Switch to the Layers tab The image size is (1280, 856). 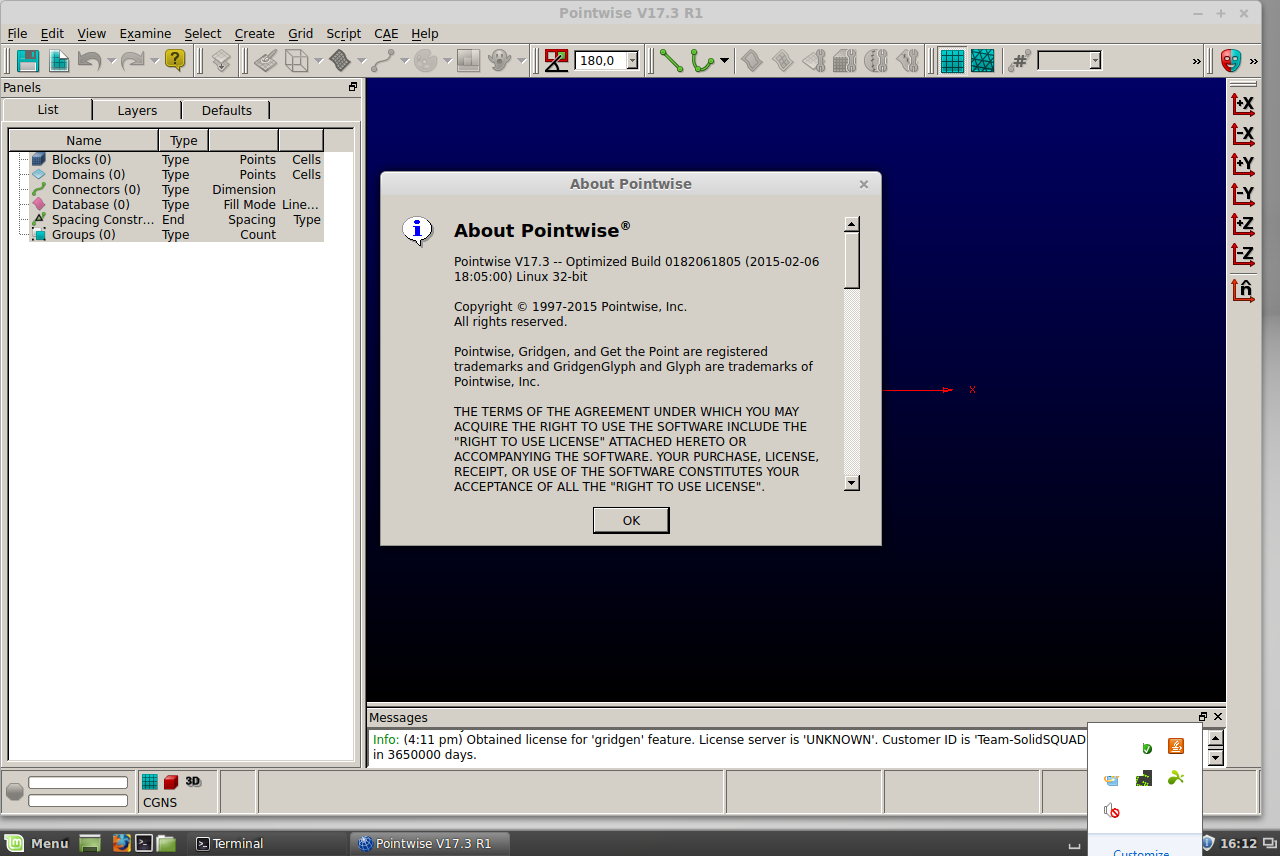(x=137, y=110)
